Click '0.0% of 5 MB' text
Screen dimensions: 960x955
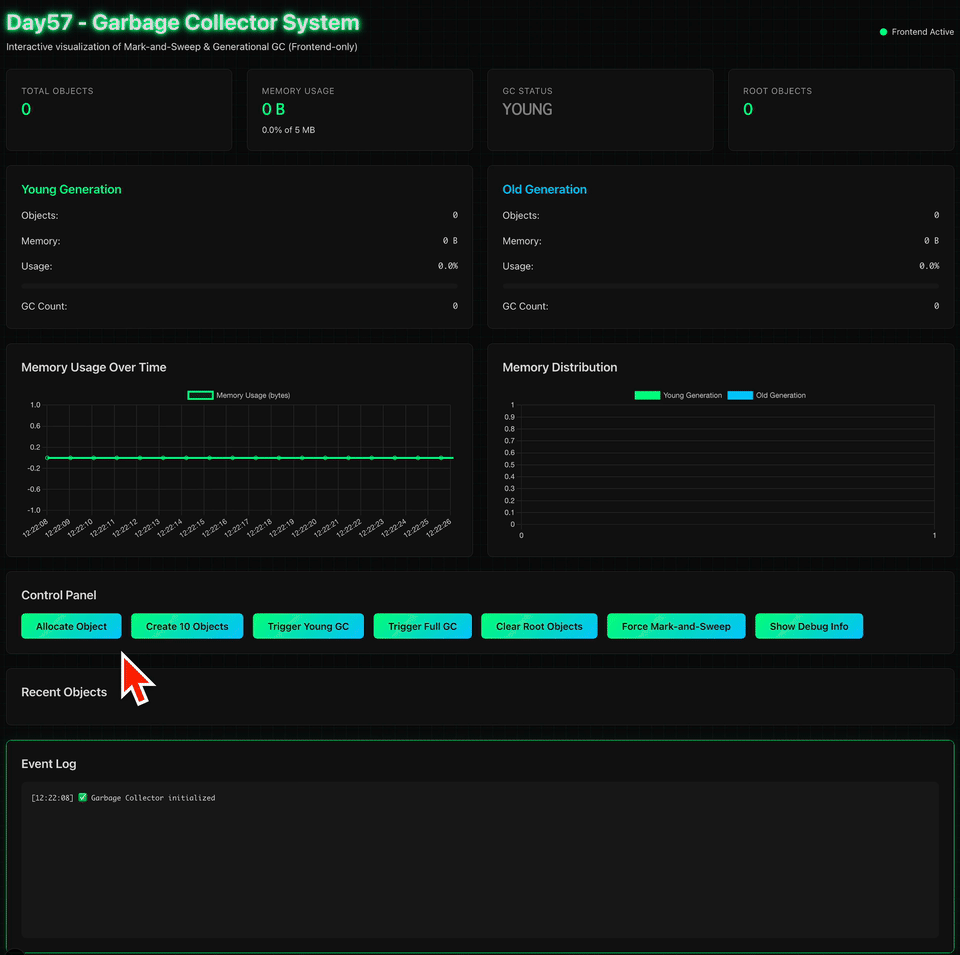point(288,130)
